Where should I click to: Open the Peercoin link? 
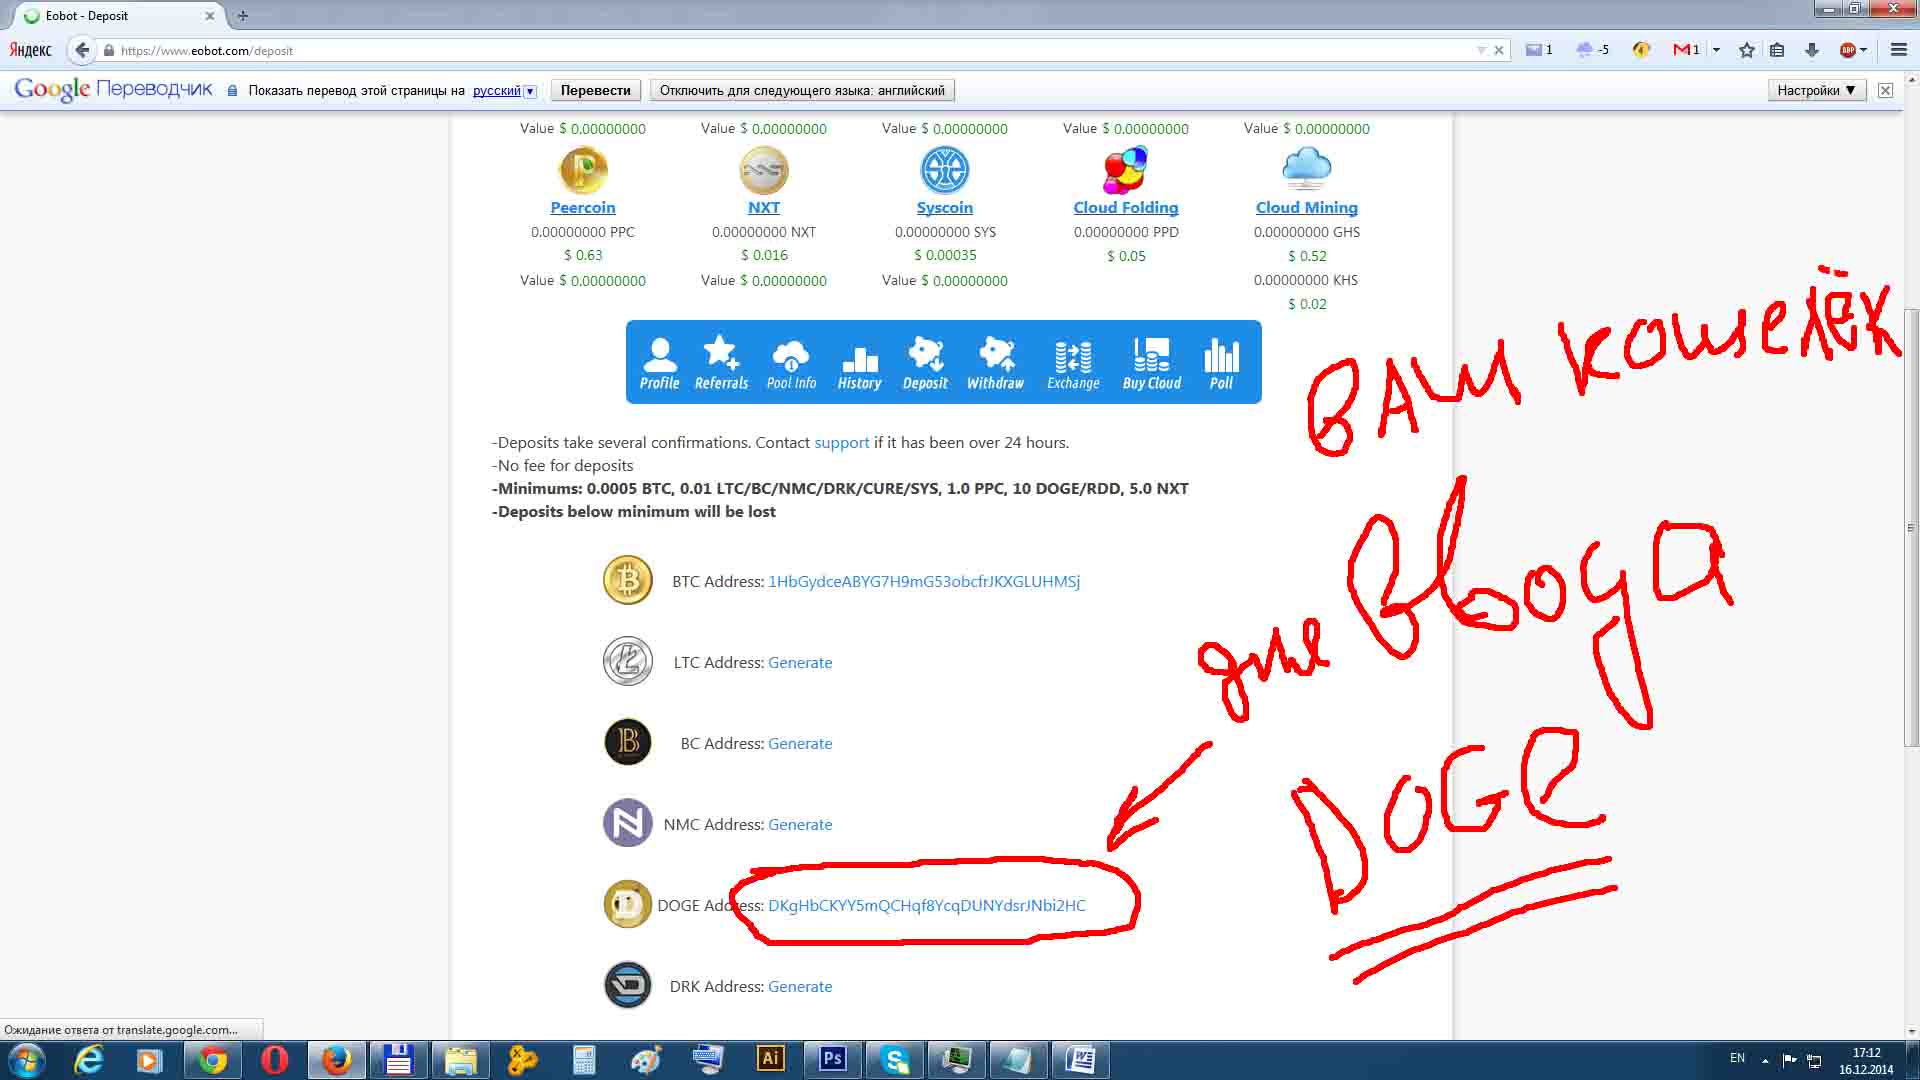pyautogui.click(x=583, y=207)
